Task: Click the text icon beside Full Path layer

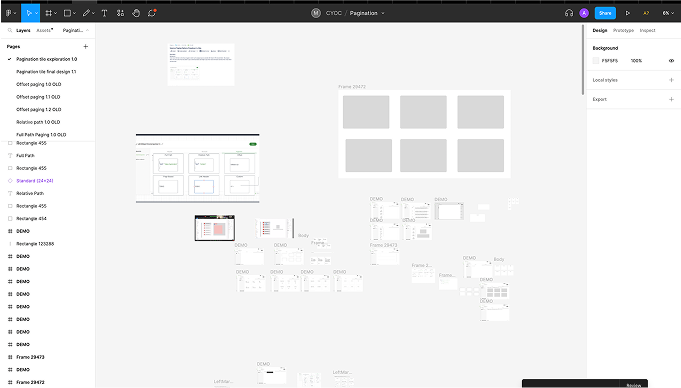Action: (10, 156)
